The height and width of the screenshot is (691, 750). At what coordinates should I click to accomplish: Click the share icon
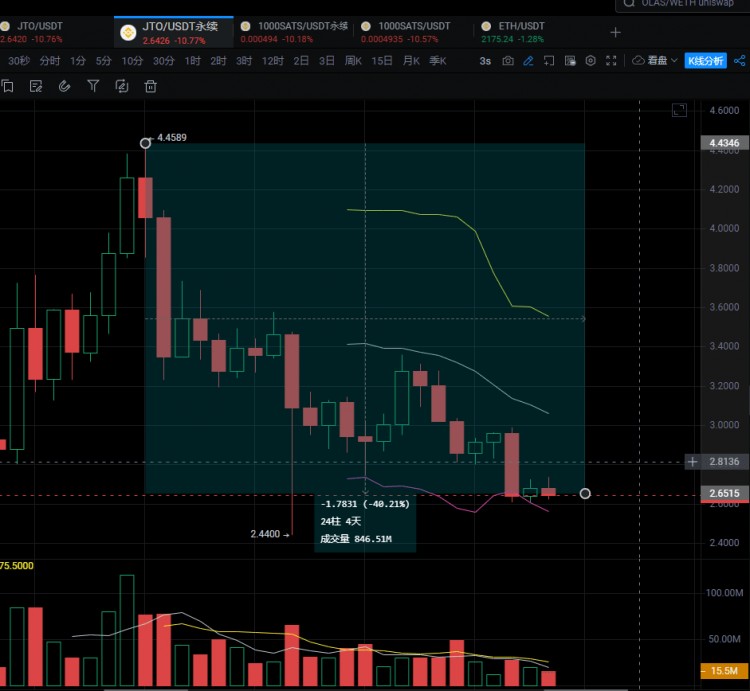739,61
